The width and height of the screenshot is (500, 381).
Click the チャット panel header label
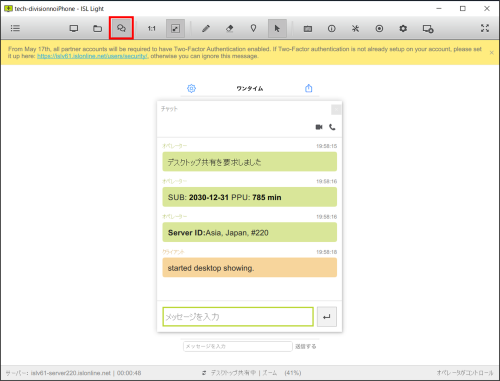(169, 109)
